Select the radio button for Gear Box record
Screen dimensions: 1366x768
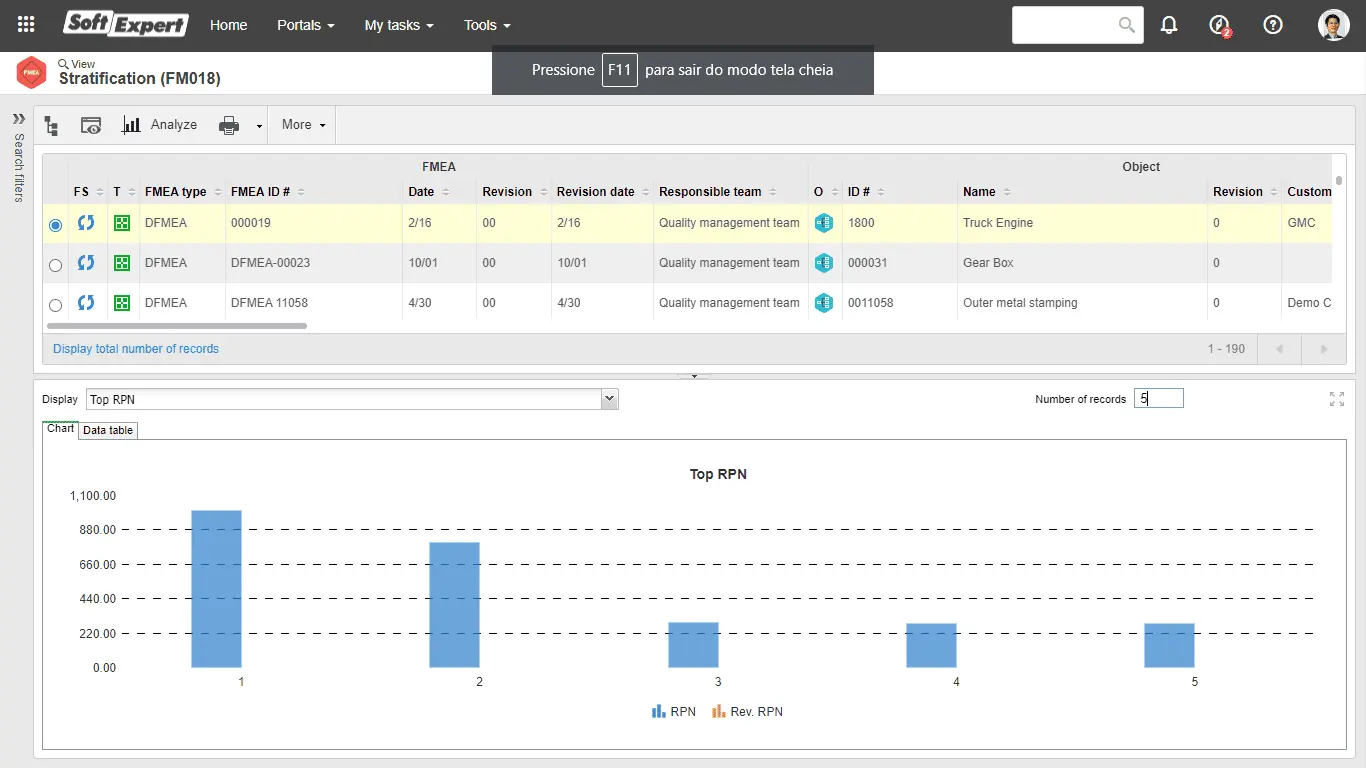point(55,263)
